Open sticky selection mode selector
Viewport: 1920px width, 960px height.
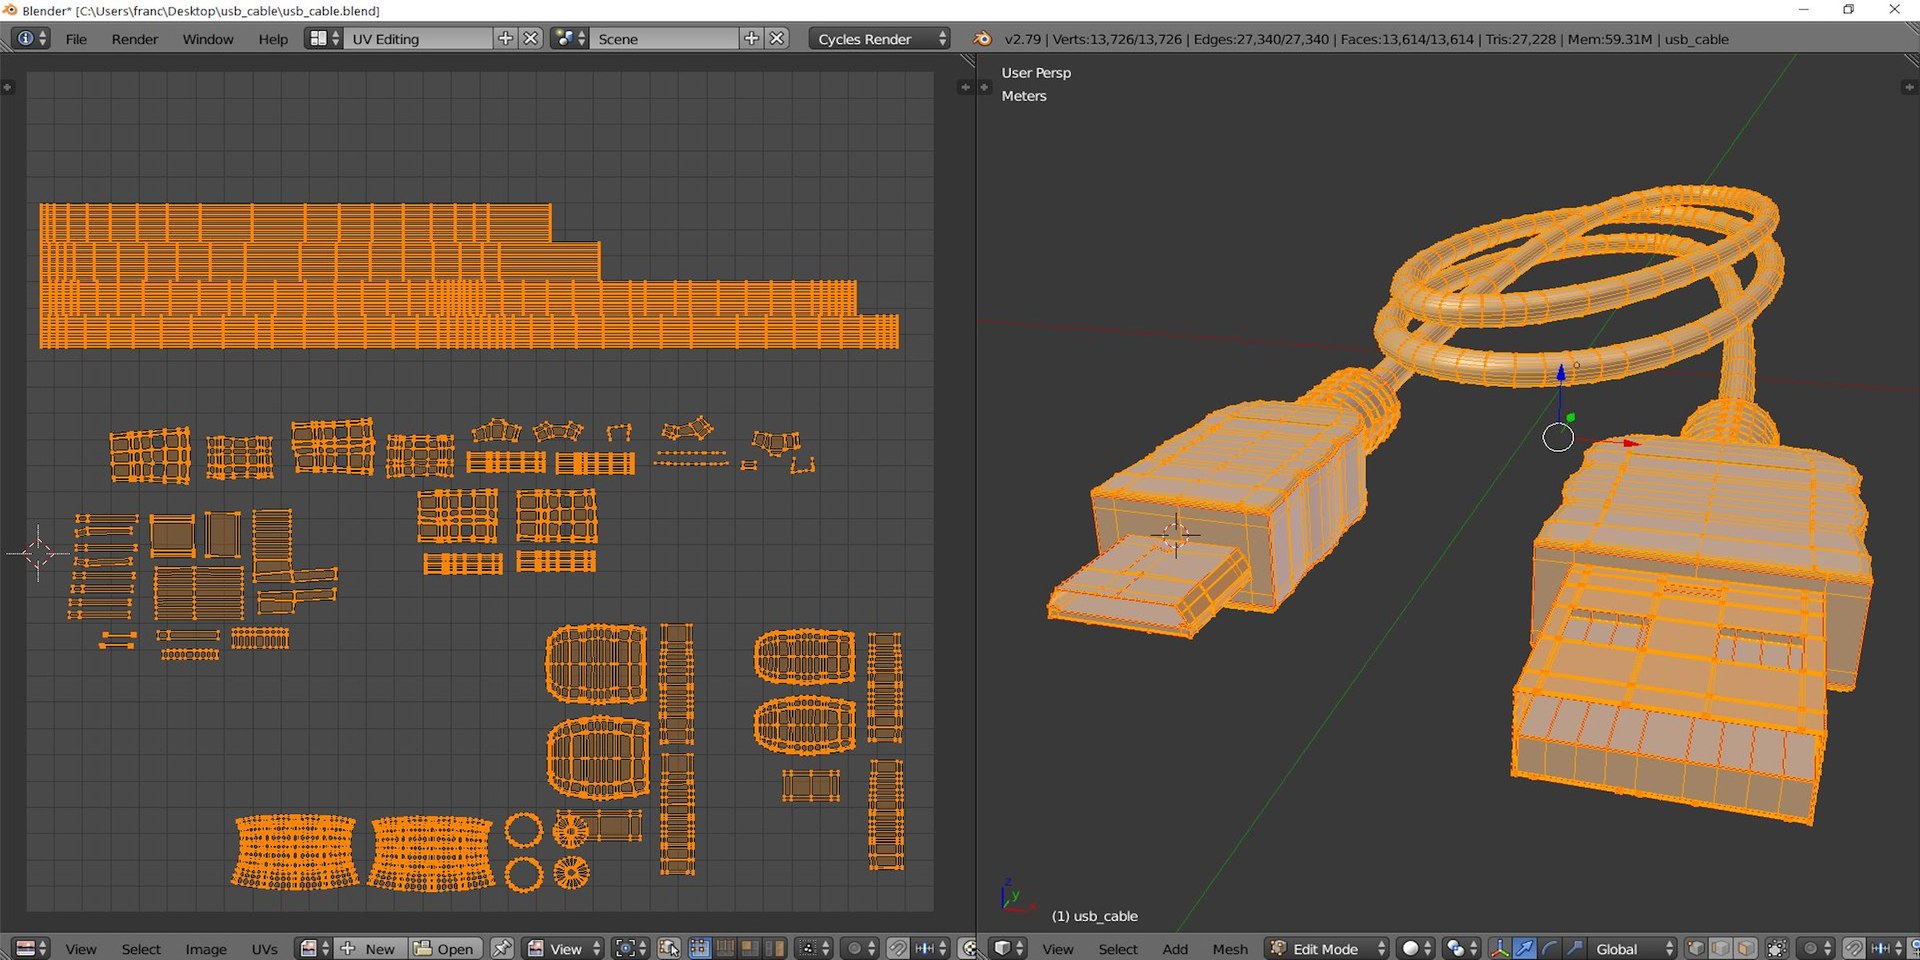pyautogui.click(x=815, y=948)
